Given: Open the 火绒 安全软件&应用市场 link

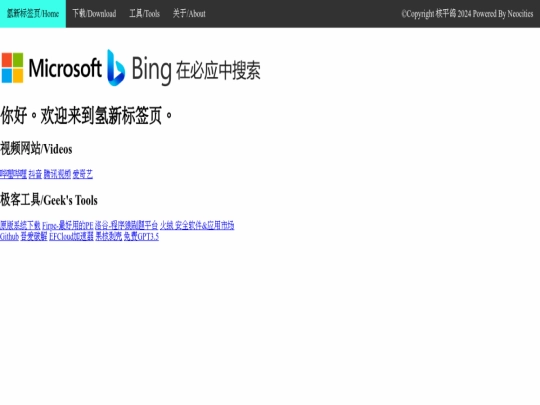Looking at the screenshot, I should tap(197, 226).
